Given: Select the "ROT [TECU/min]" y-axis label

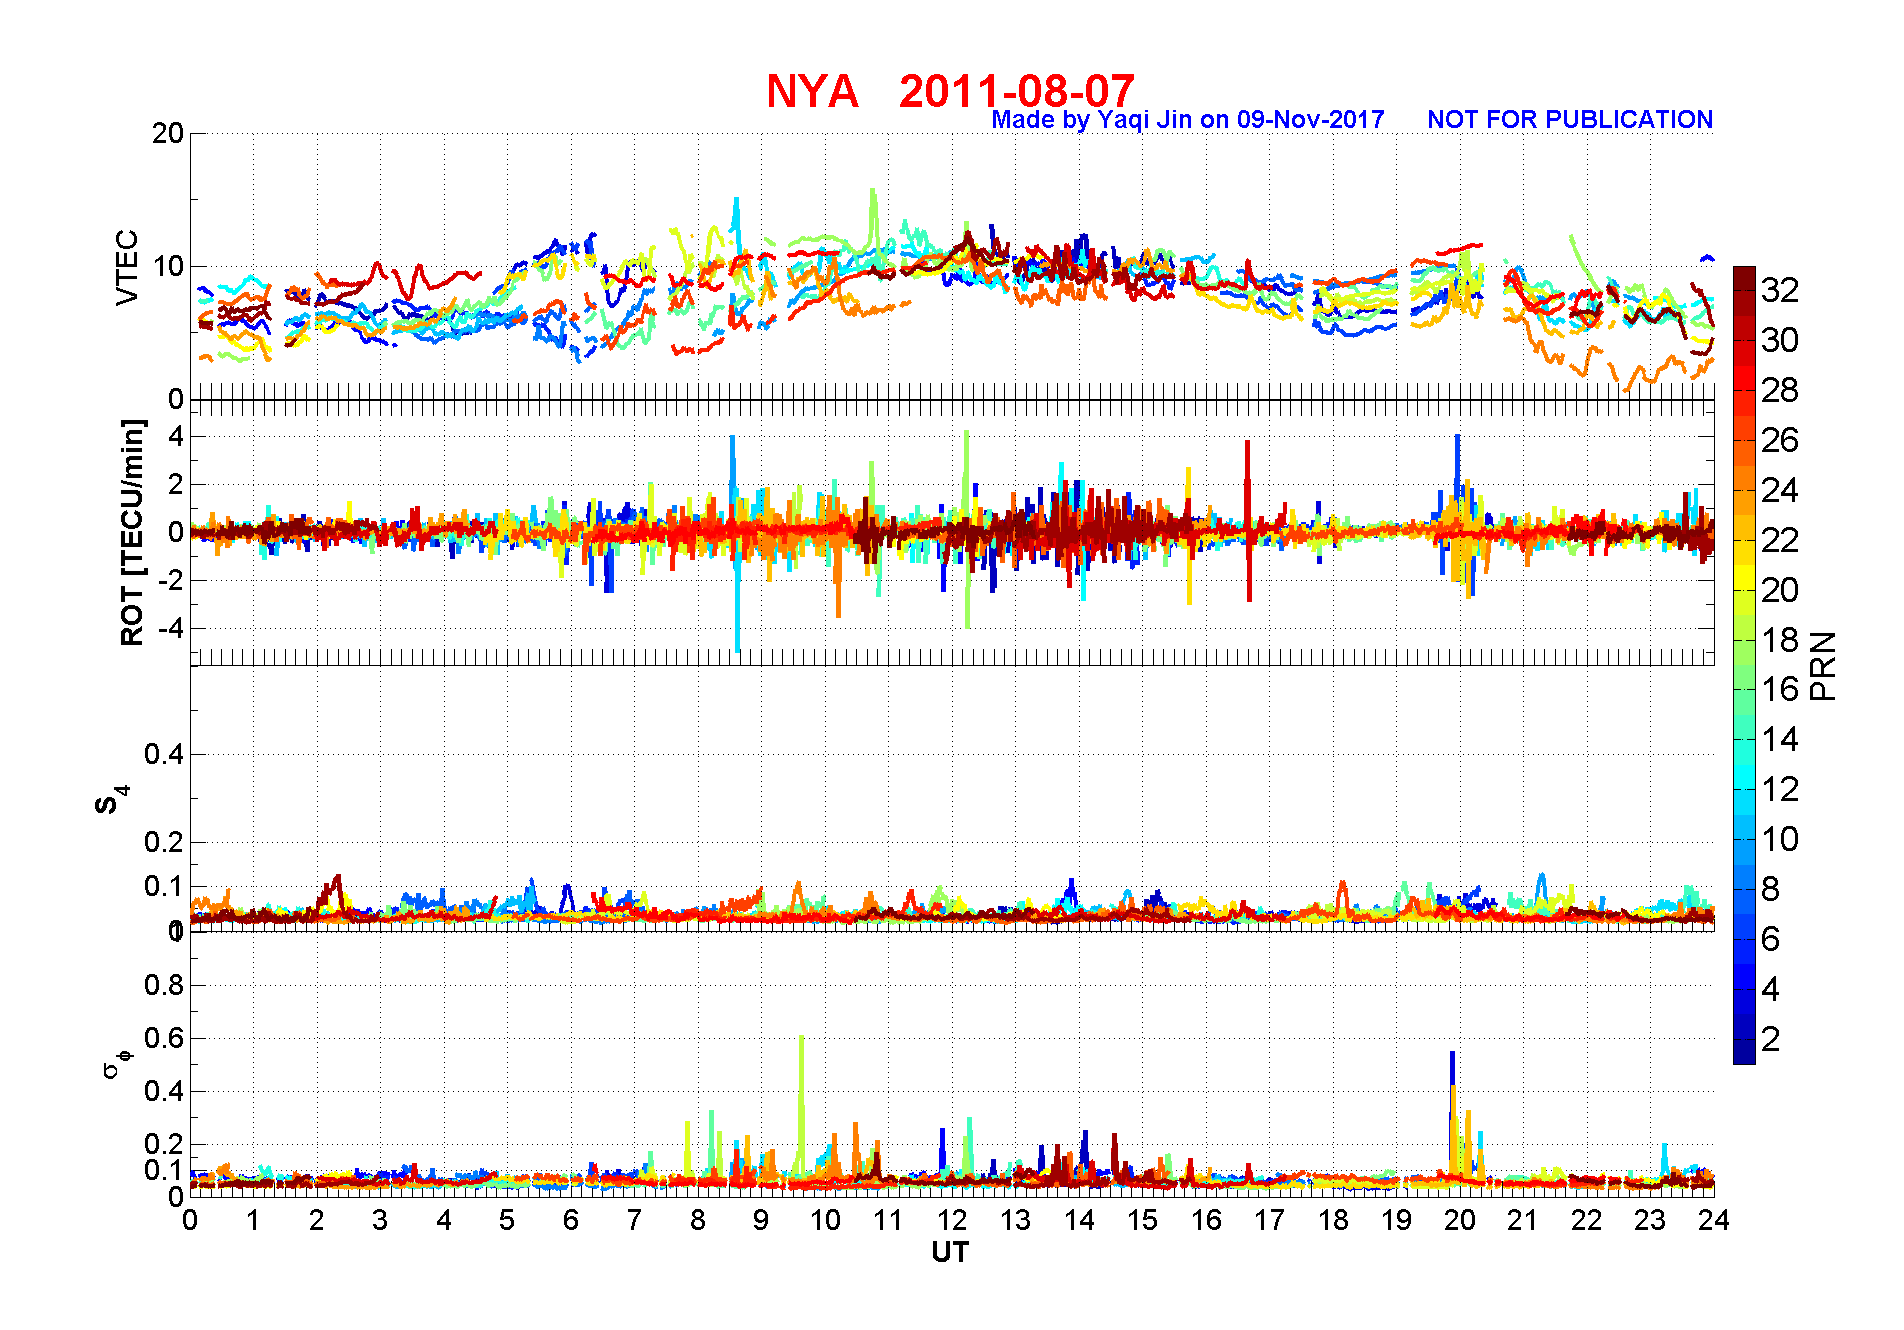Looking at the screenshot, I should [x=132, y=533].
